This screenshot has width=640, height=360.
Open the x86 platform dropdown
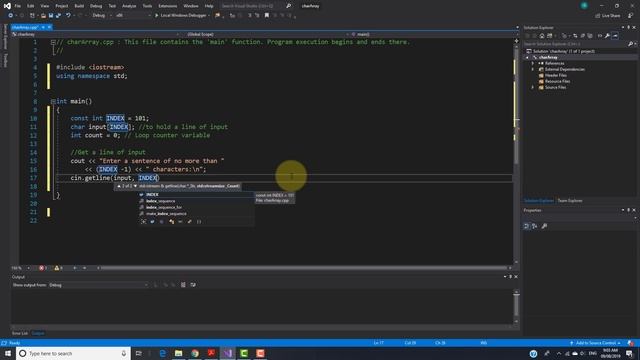tap(133, 16)
